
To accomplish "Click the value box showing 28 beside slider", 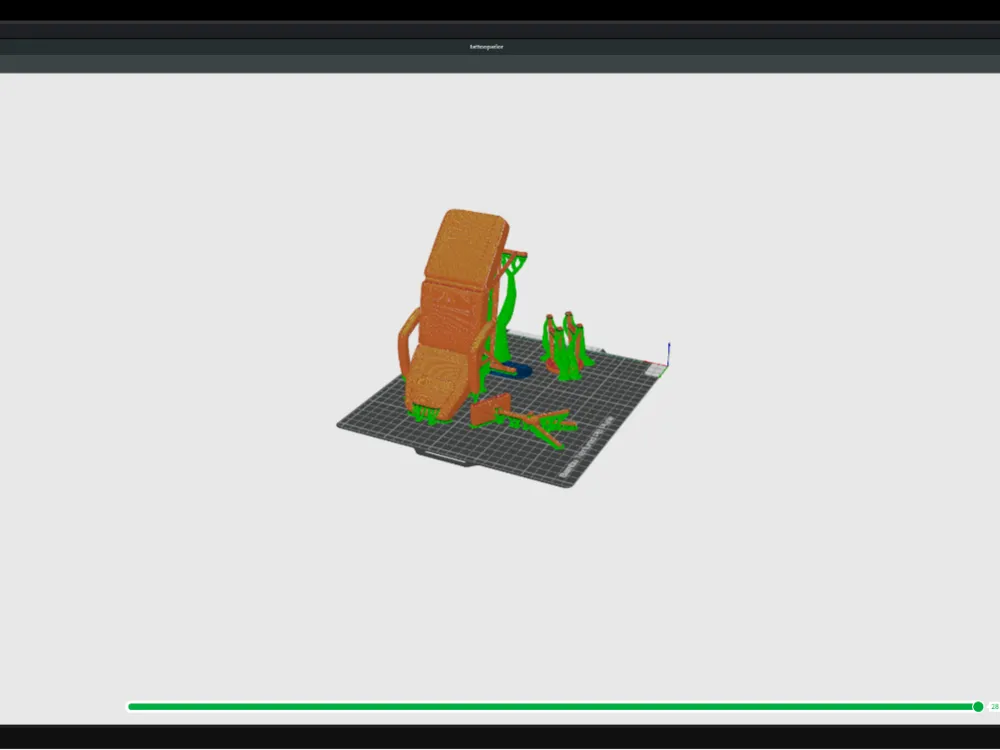I will coord(994,707).
